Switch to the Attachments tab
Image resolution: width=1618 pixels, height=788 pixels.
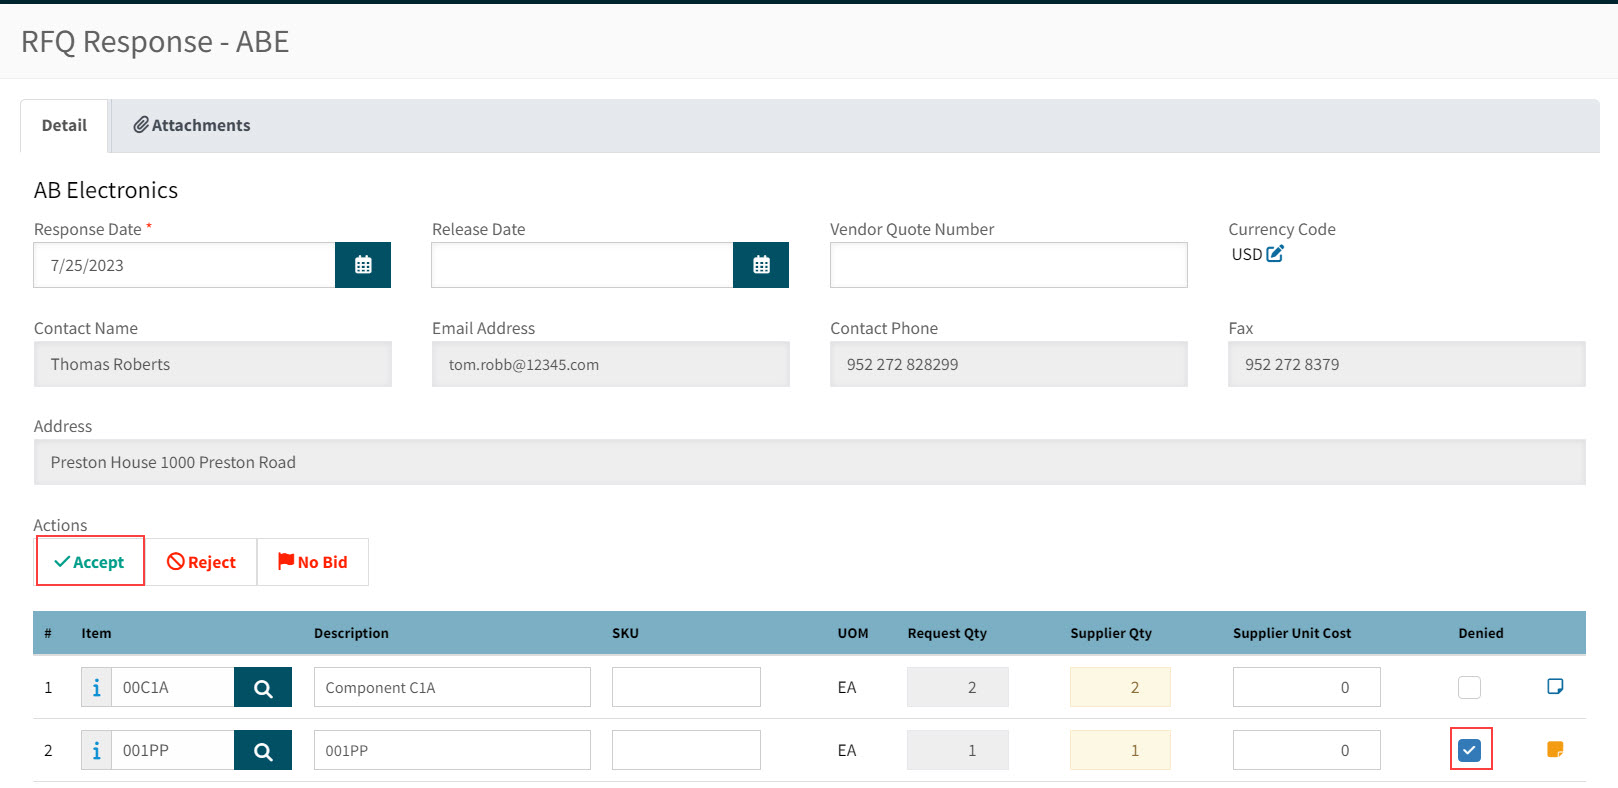pos(192,126)
